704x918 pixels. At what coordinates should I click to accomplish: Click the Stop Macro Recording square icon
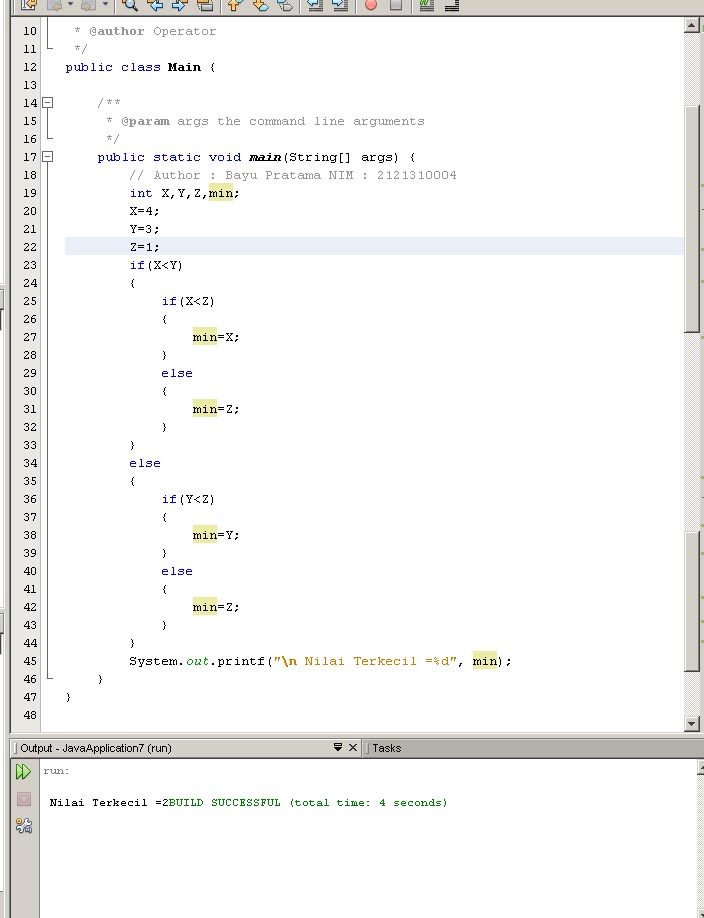[x=396, y=5]
